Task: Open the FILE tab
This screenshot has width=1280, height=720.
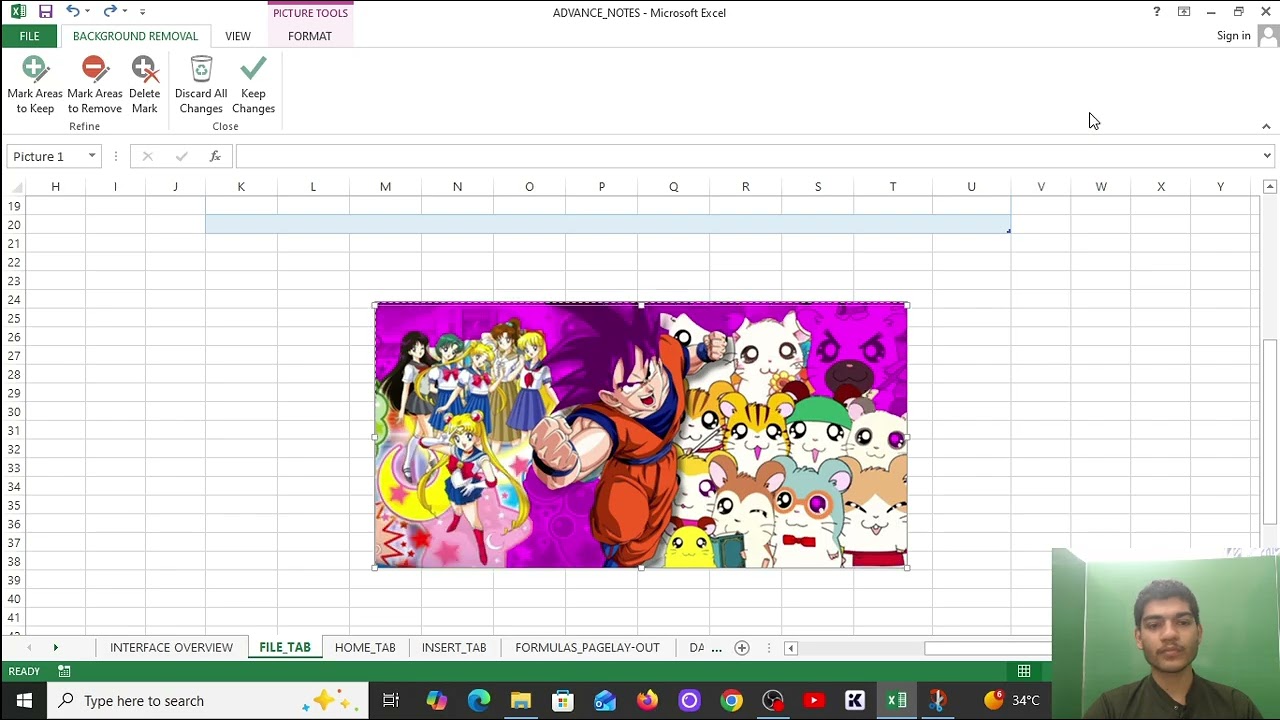Action: coord(29,36)
